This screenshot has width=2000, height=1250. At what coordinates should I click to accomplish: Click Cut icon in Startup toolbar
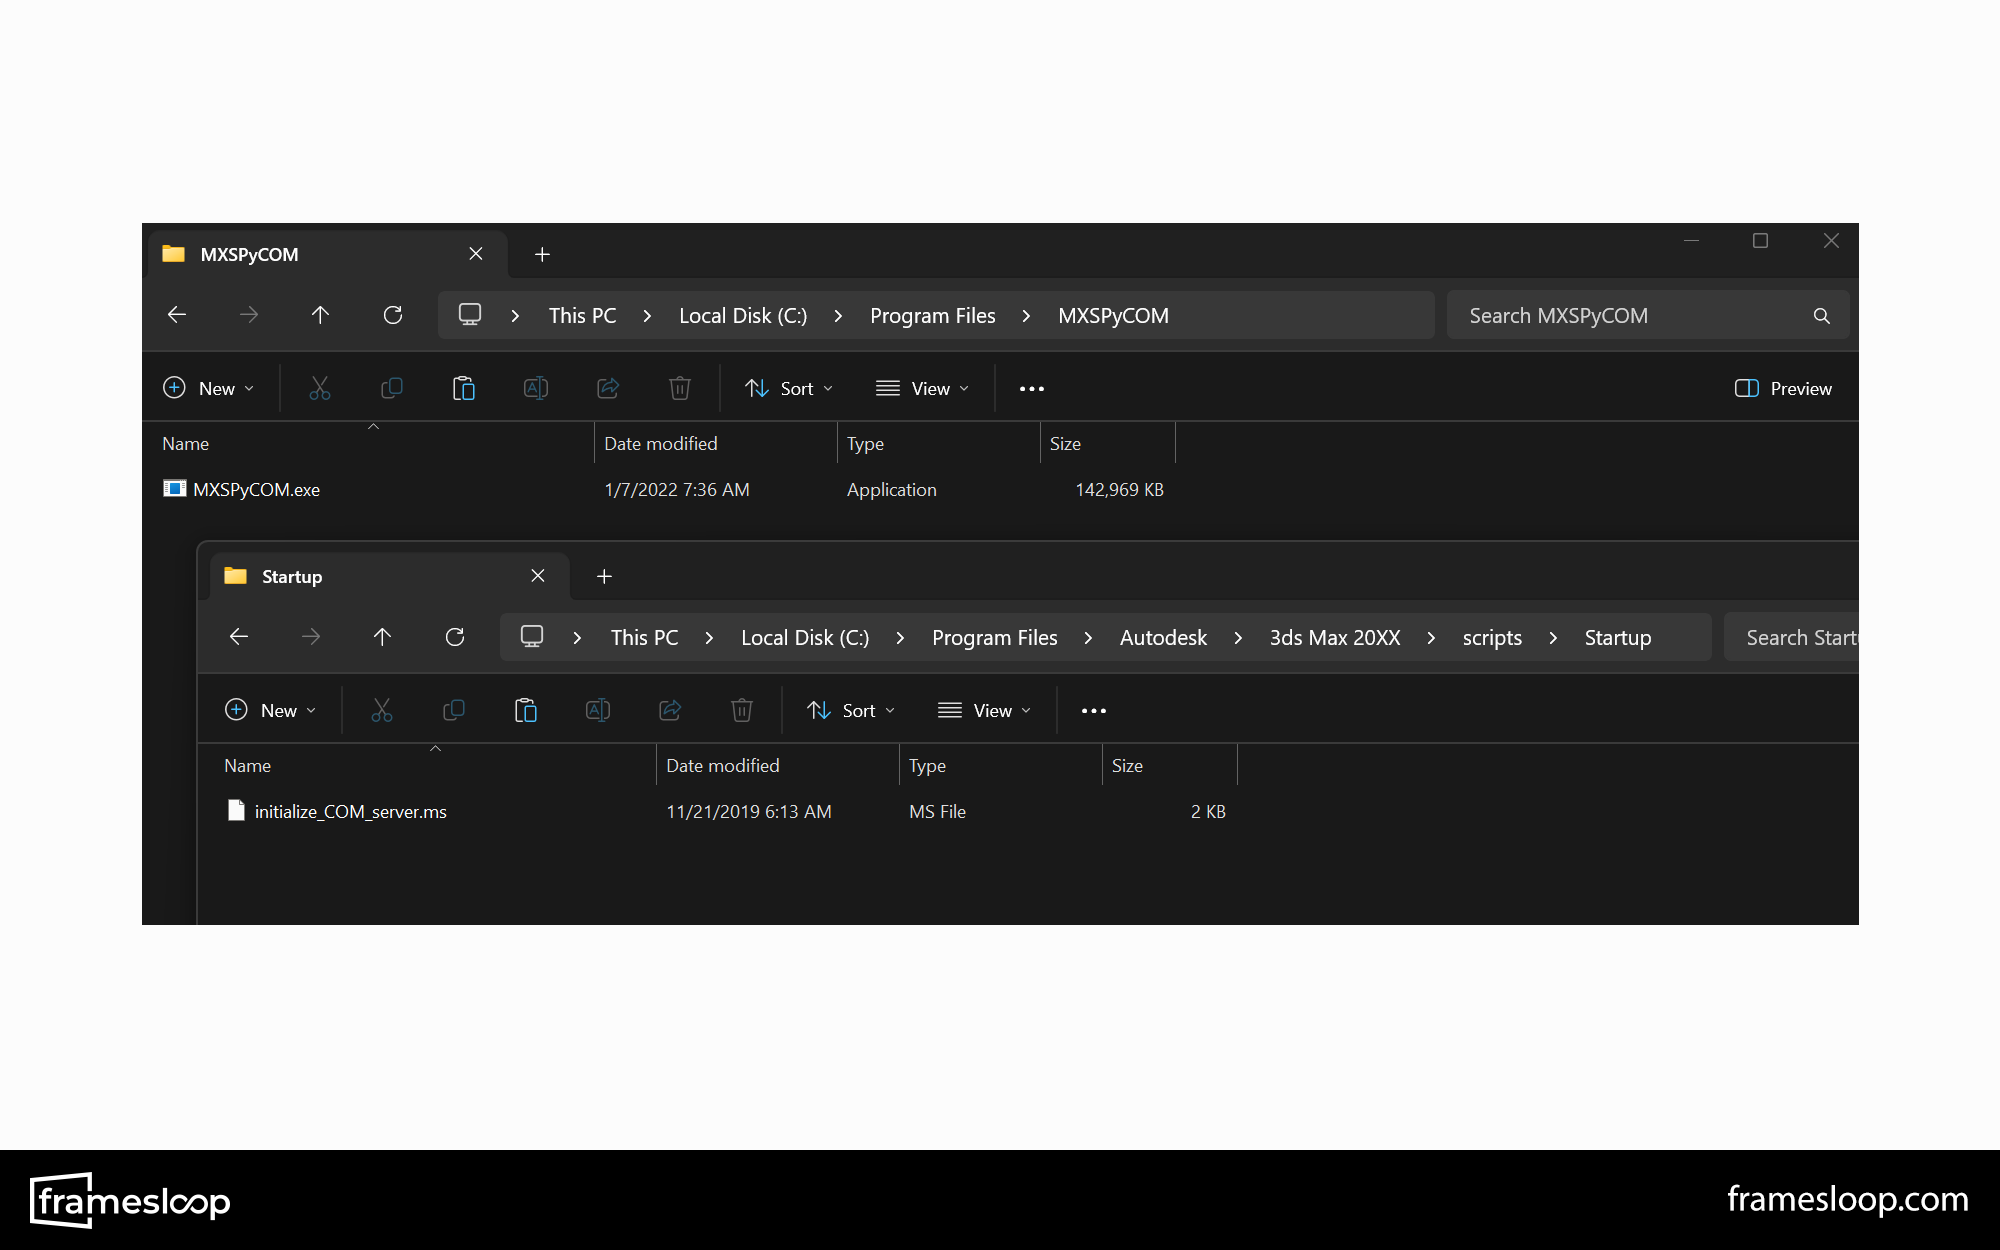382,710
